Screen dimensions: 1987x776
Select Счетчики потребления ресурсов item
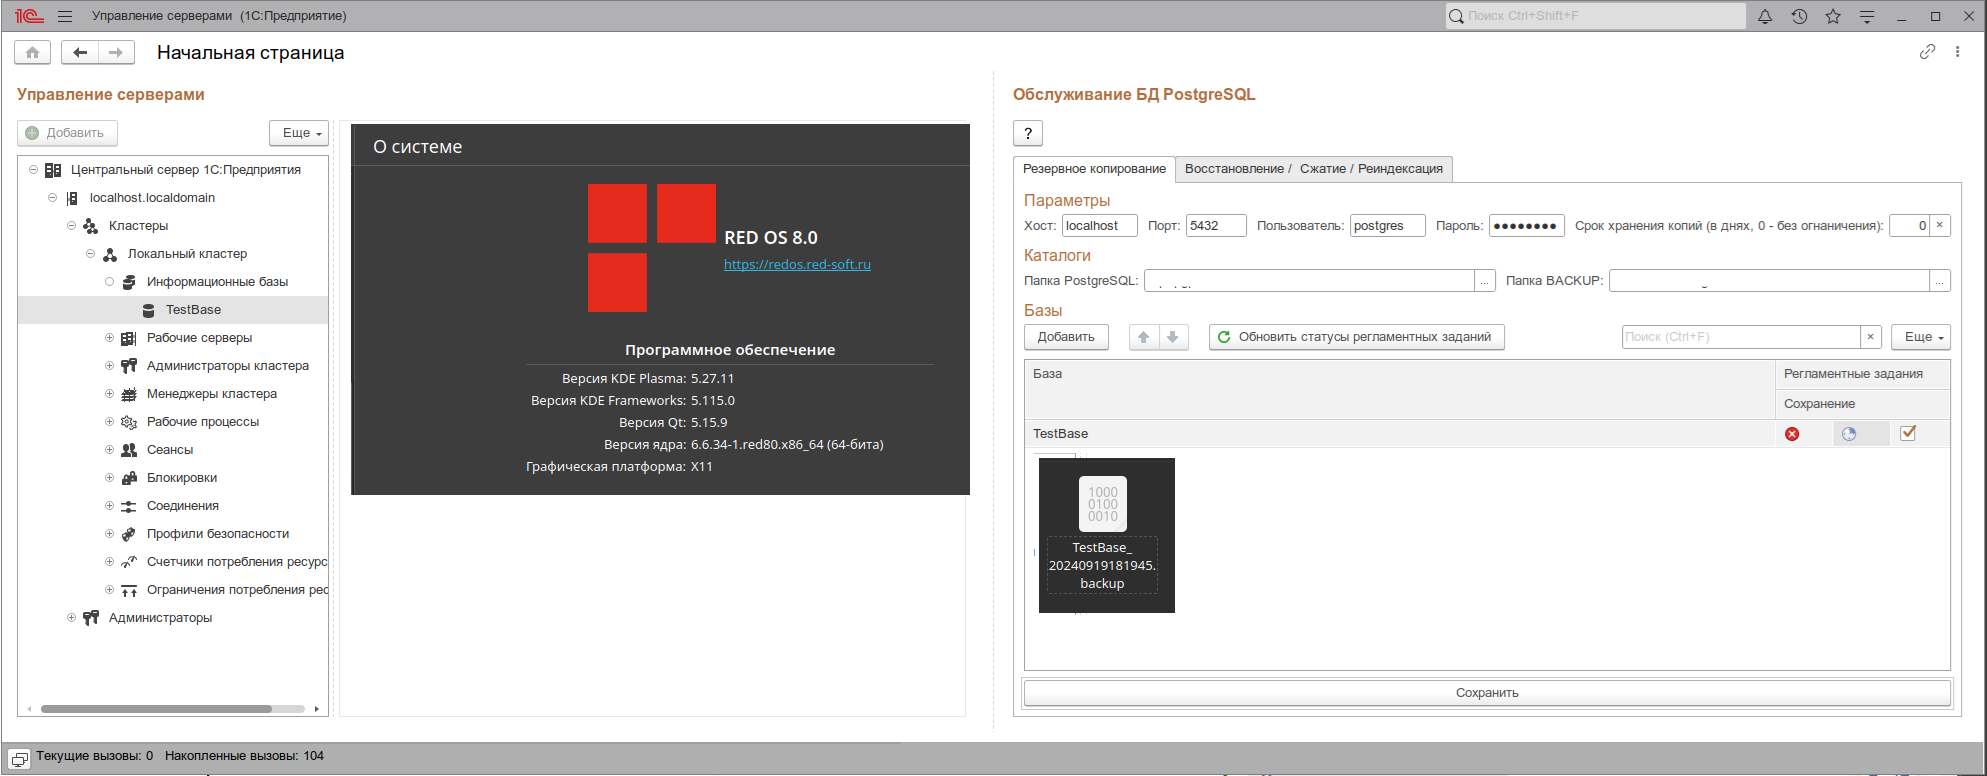[237, 562]
